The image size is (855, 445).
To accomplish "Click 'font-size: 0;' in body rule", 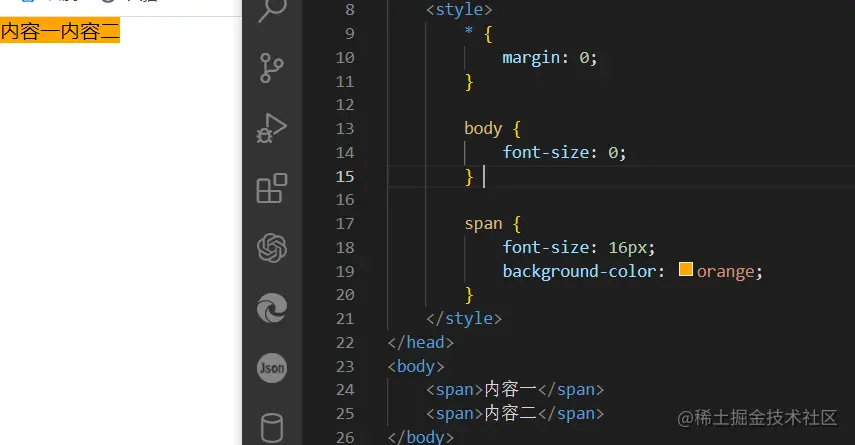I will [564, 152].
